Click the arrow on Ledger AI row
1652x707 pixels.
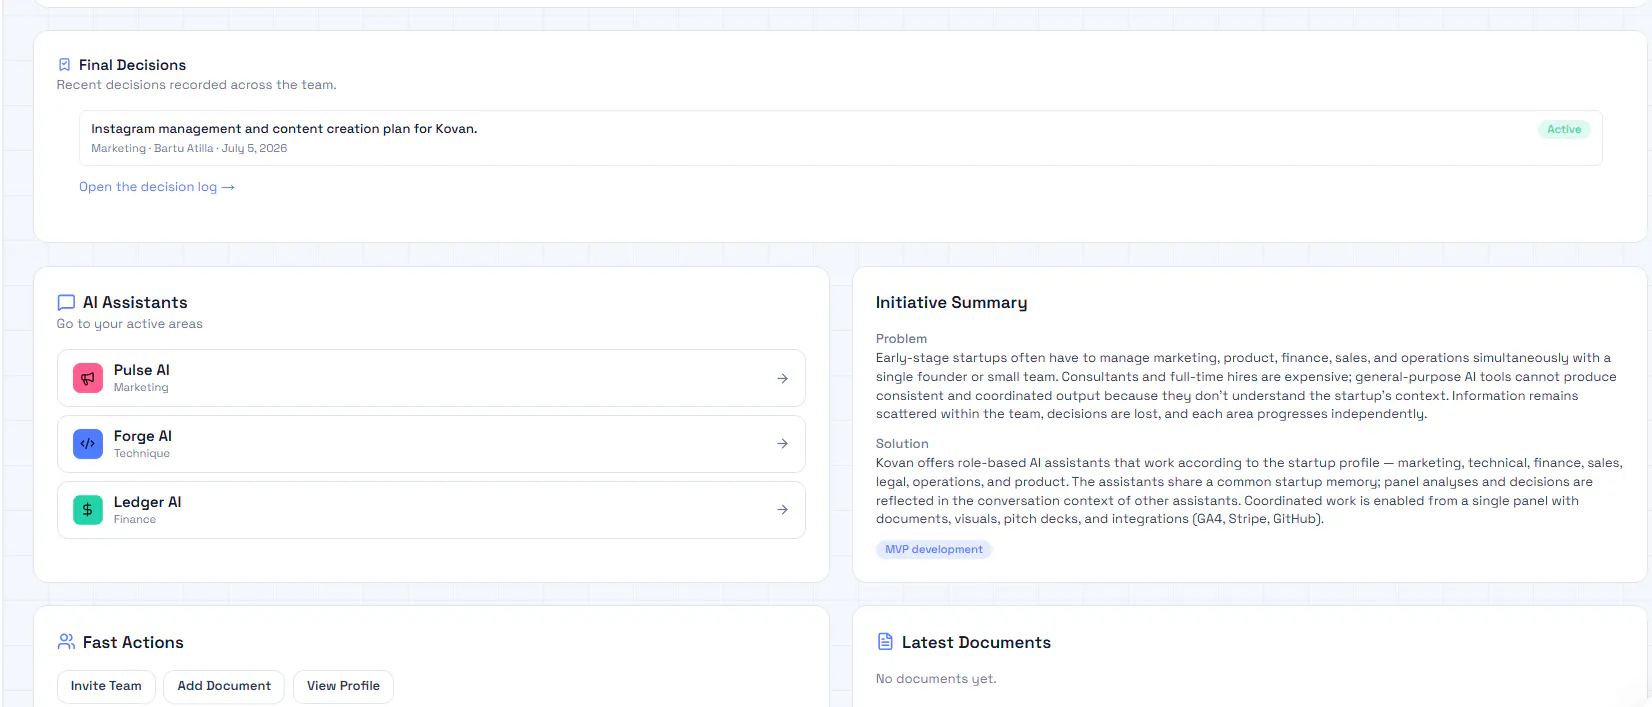(782, 510)
